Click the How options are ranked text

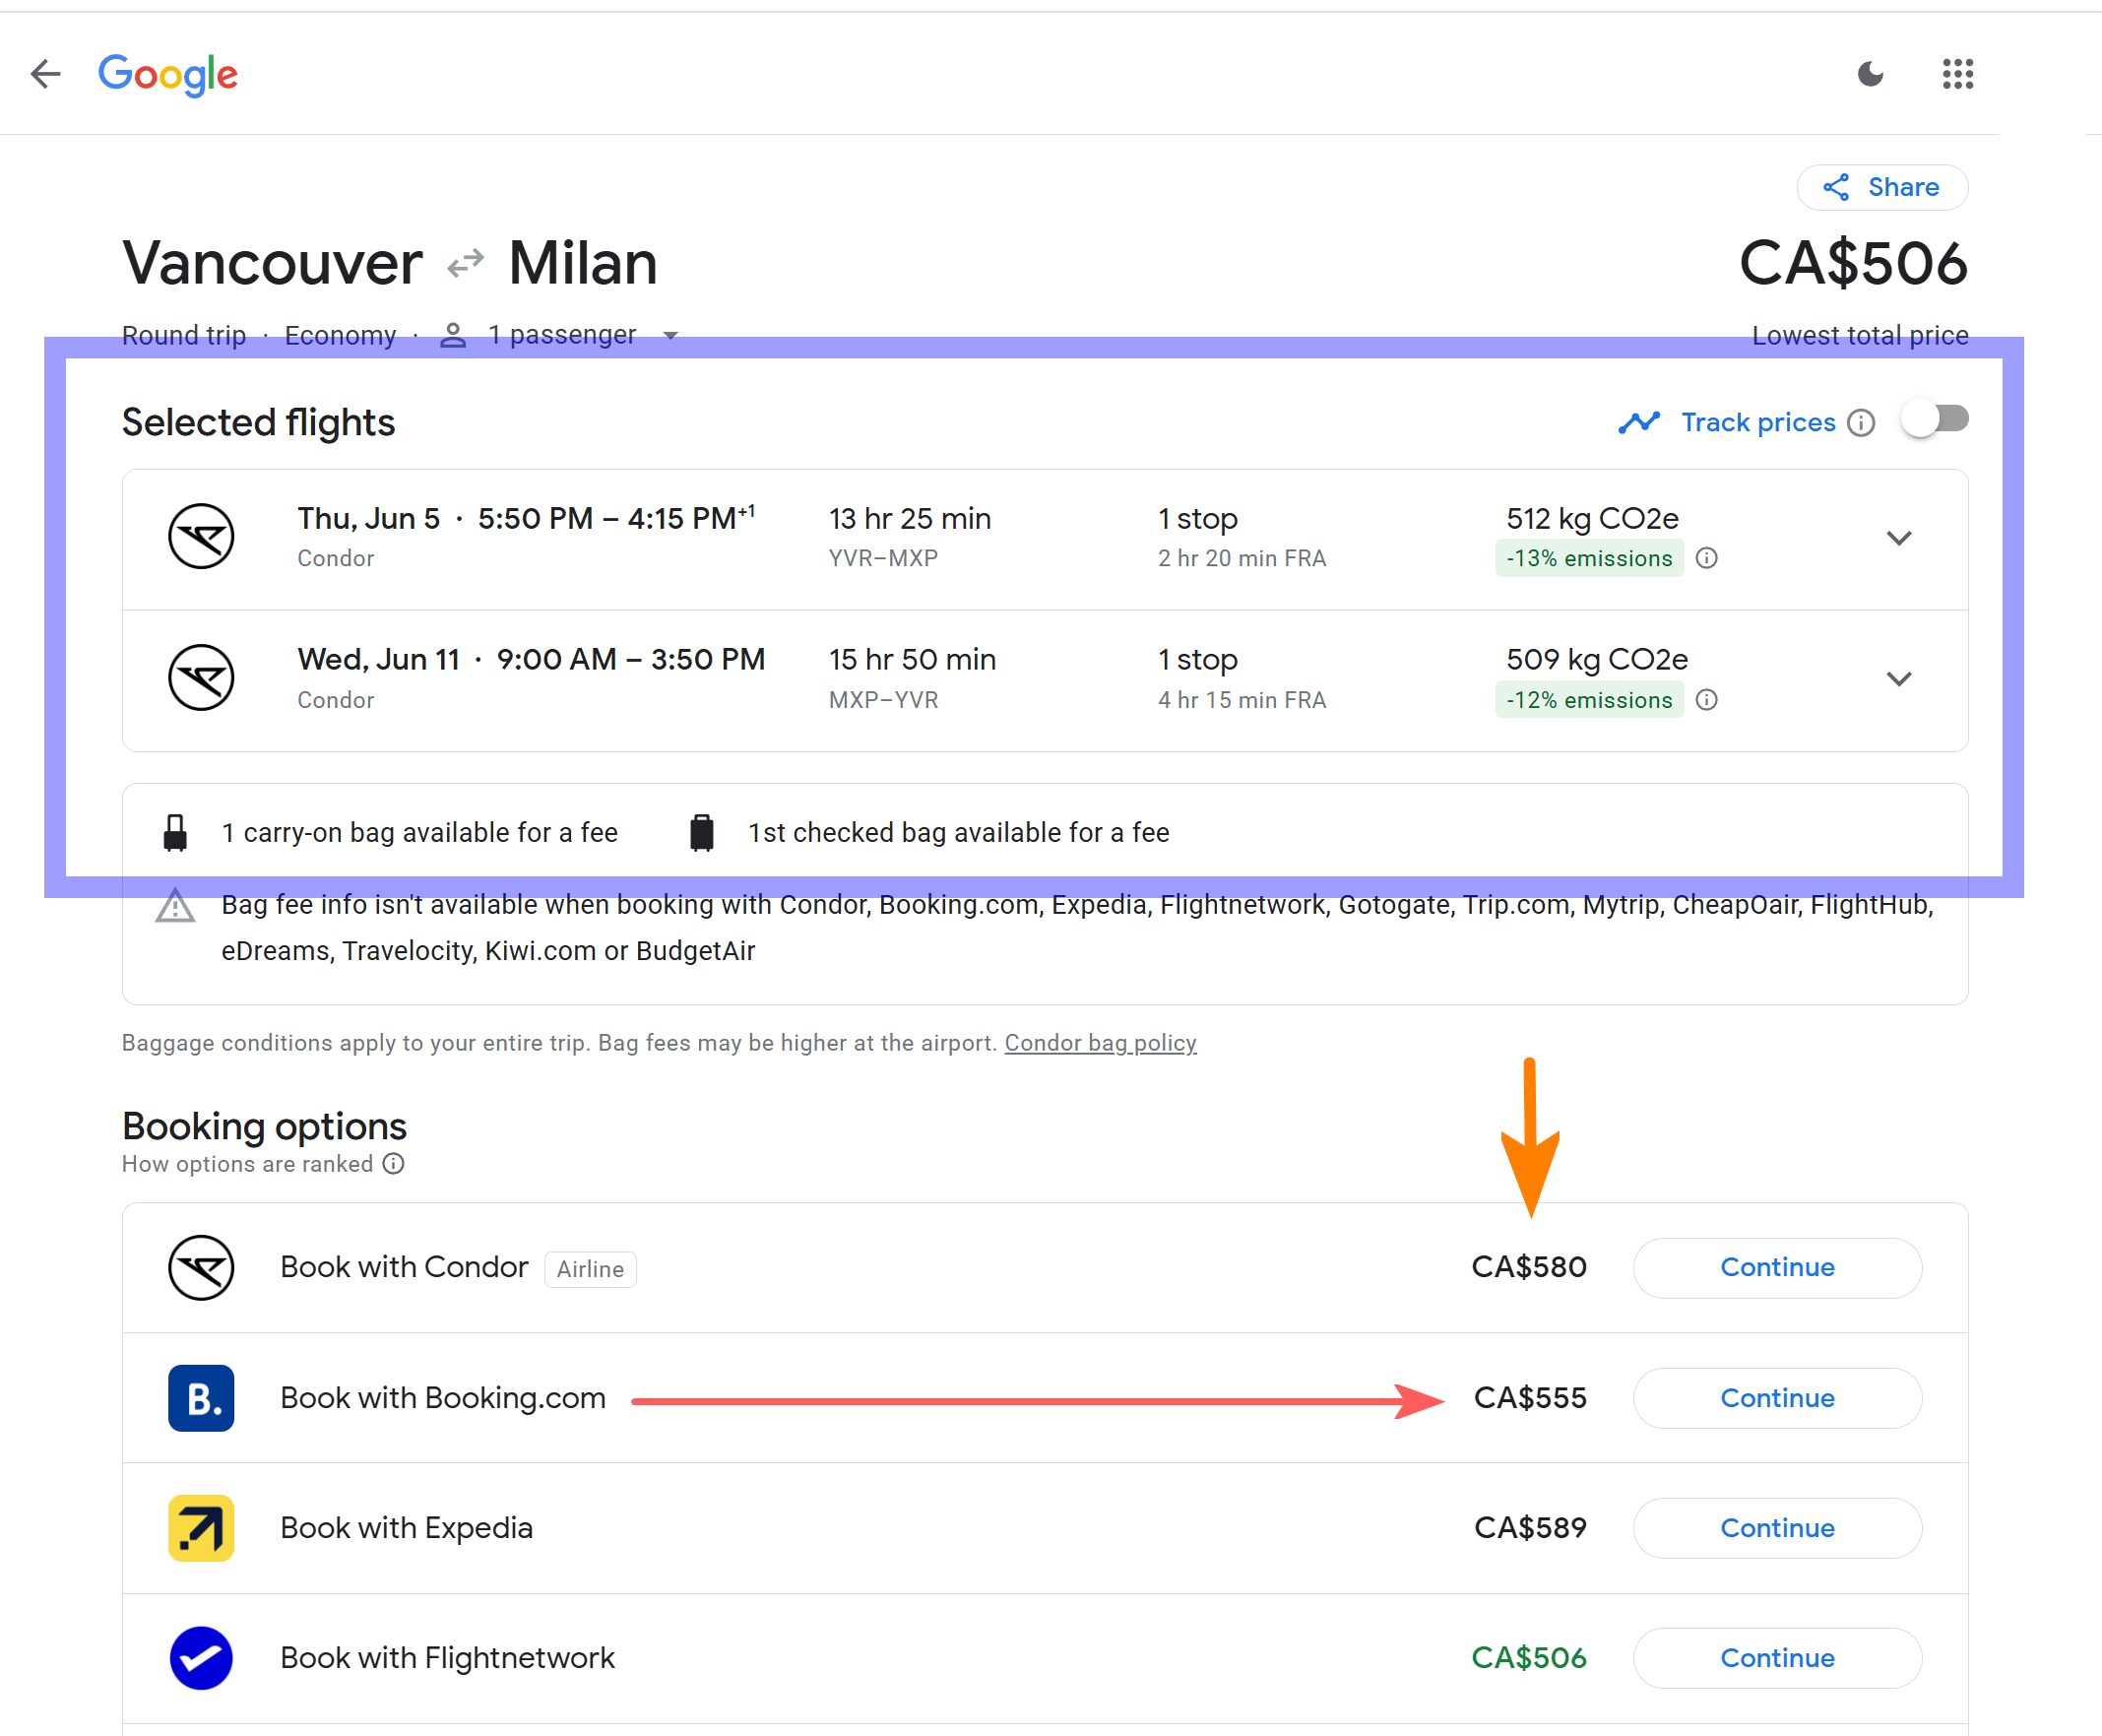(247, 1164)
